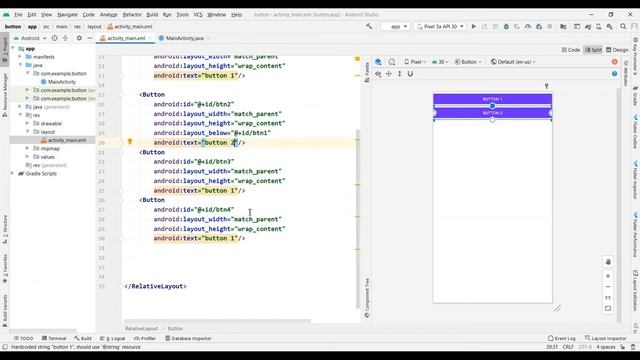Open the Terminal tool window
The image size is (640, 360).
pyautogui.click(x=54, y=338)
